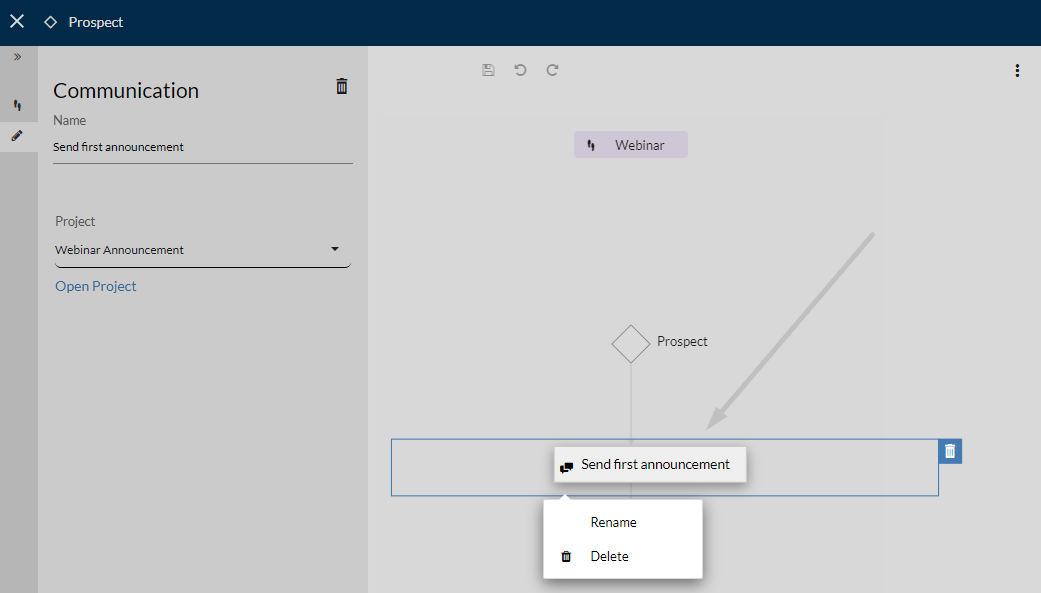
Task: Select the 'Send first announcement' node
Action: tap(650, 465)
